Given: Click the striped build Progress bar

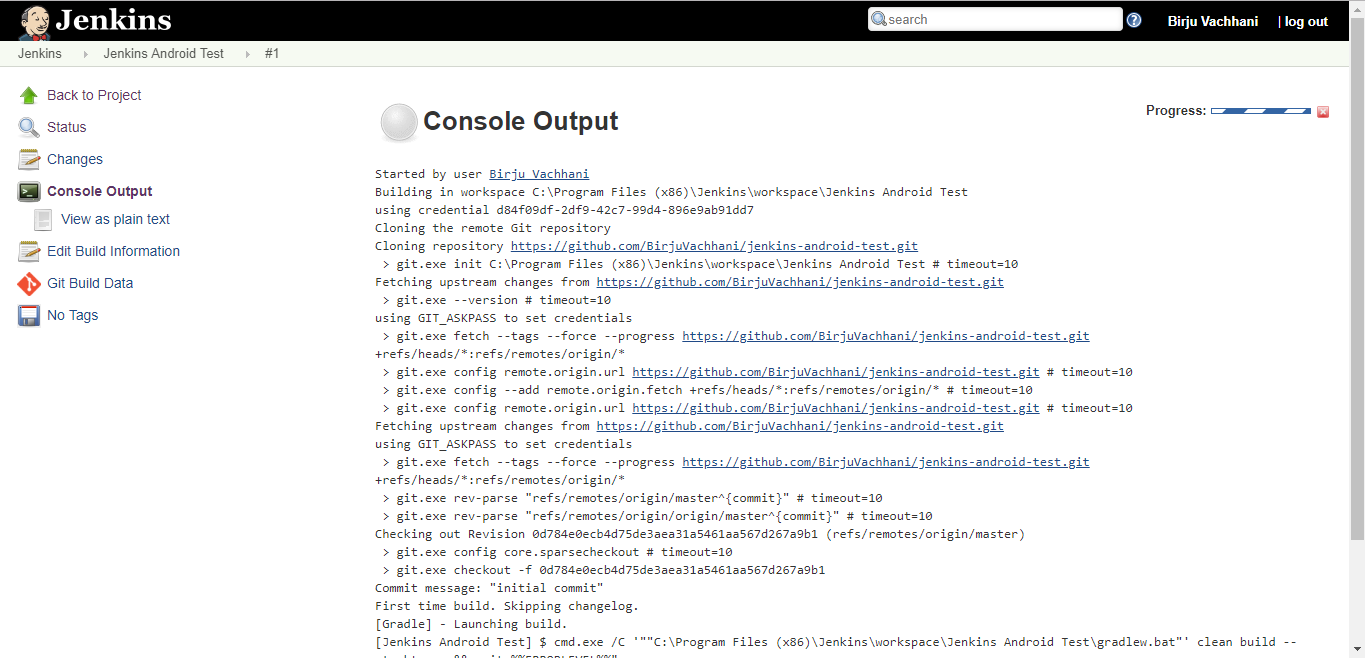Looking at the screenshot, I should pos(1259,112).
